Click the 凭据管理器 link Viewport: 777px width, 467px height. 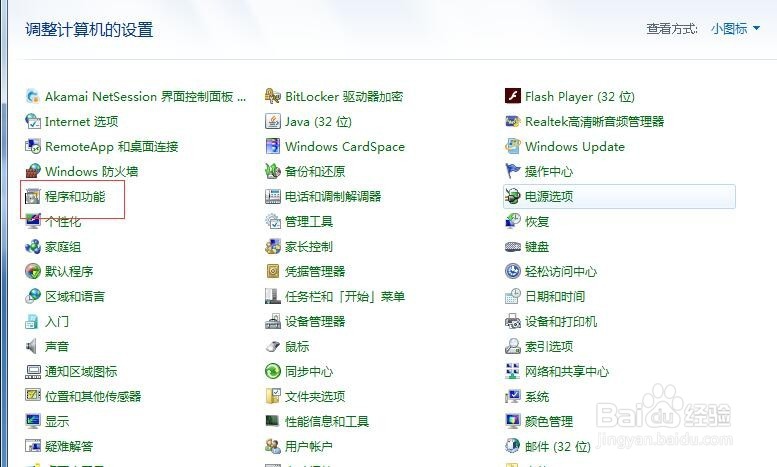point(315,271)
